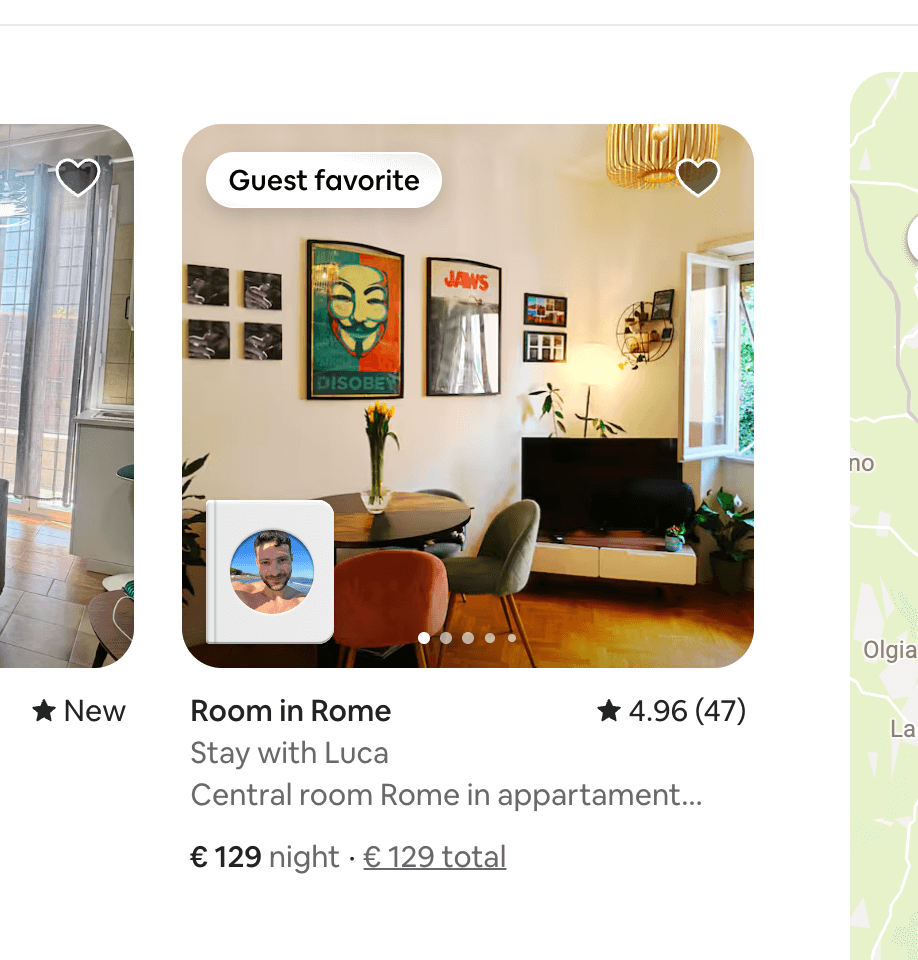Jump to the fifth photo dot
The image size is (918, 960).
coord(512,638)
